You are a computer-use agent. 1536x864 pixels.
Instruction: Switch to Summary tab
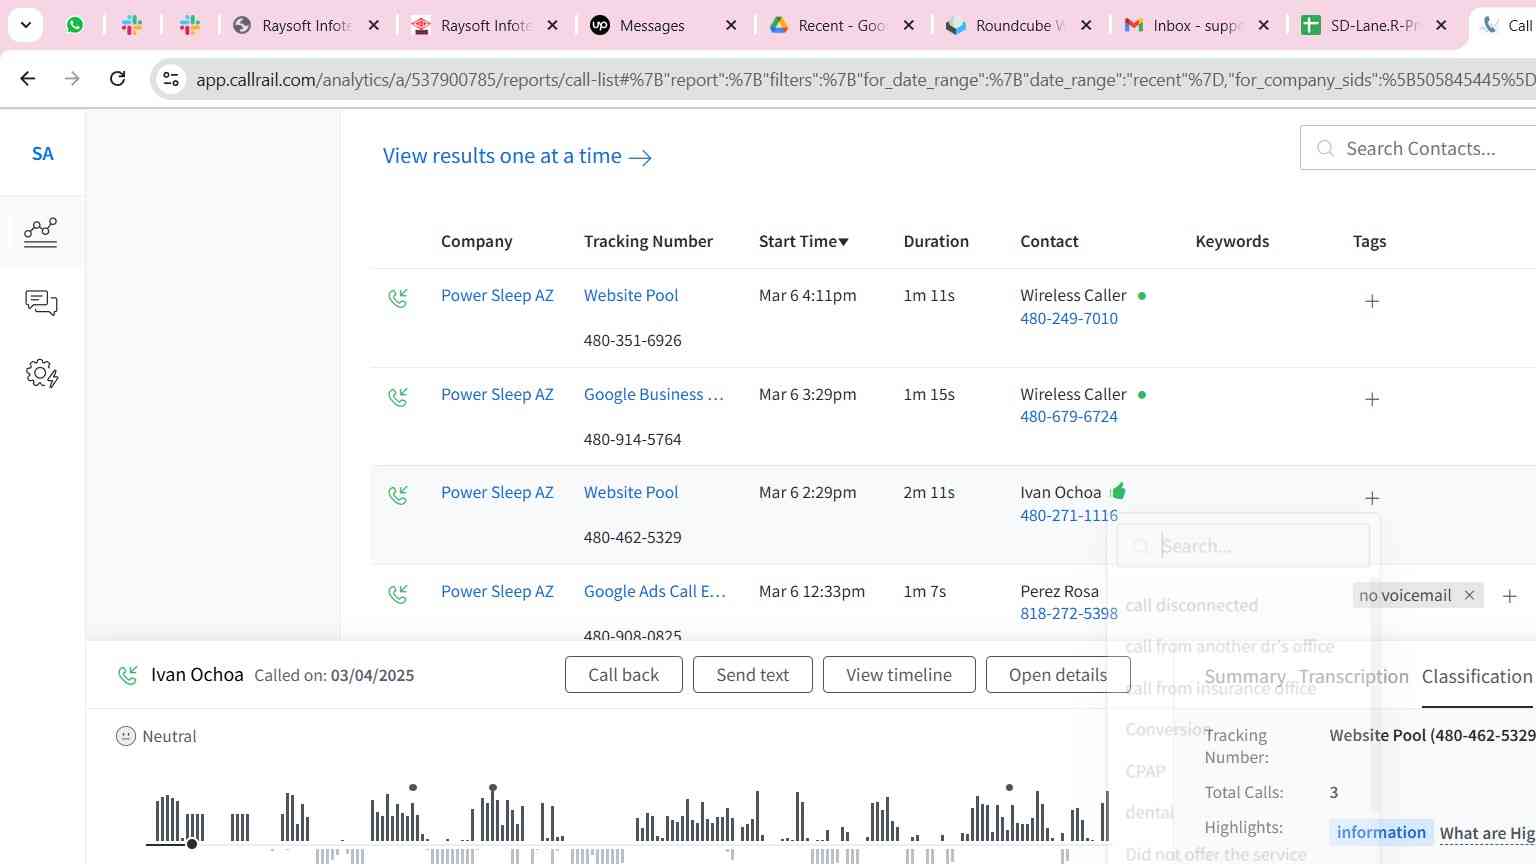(x=1245, y=676)
